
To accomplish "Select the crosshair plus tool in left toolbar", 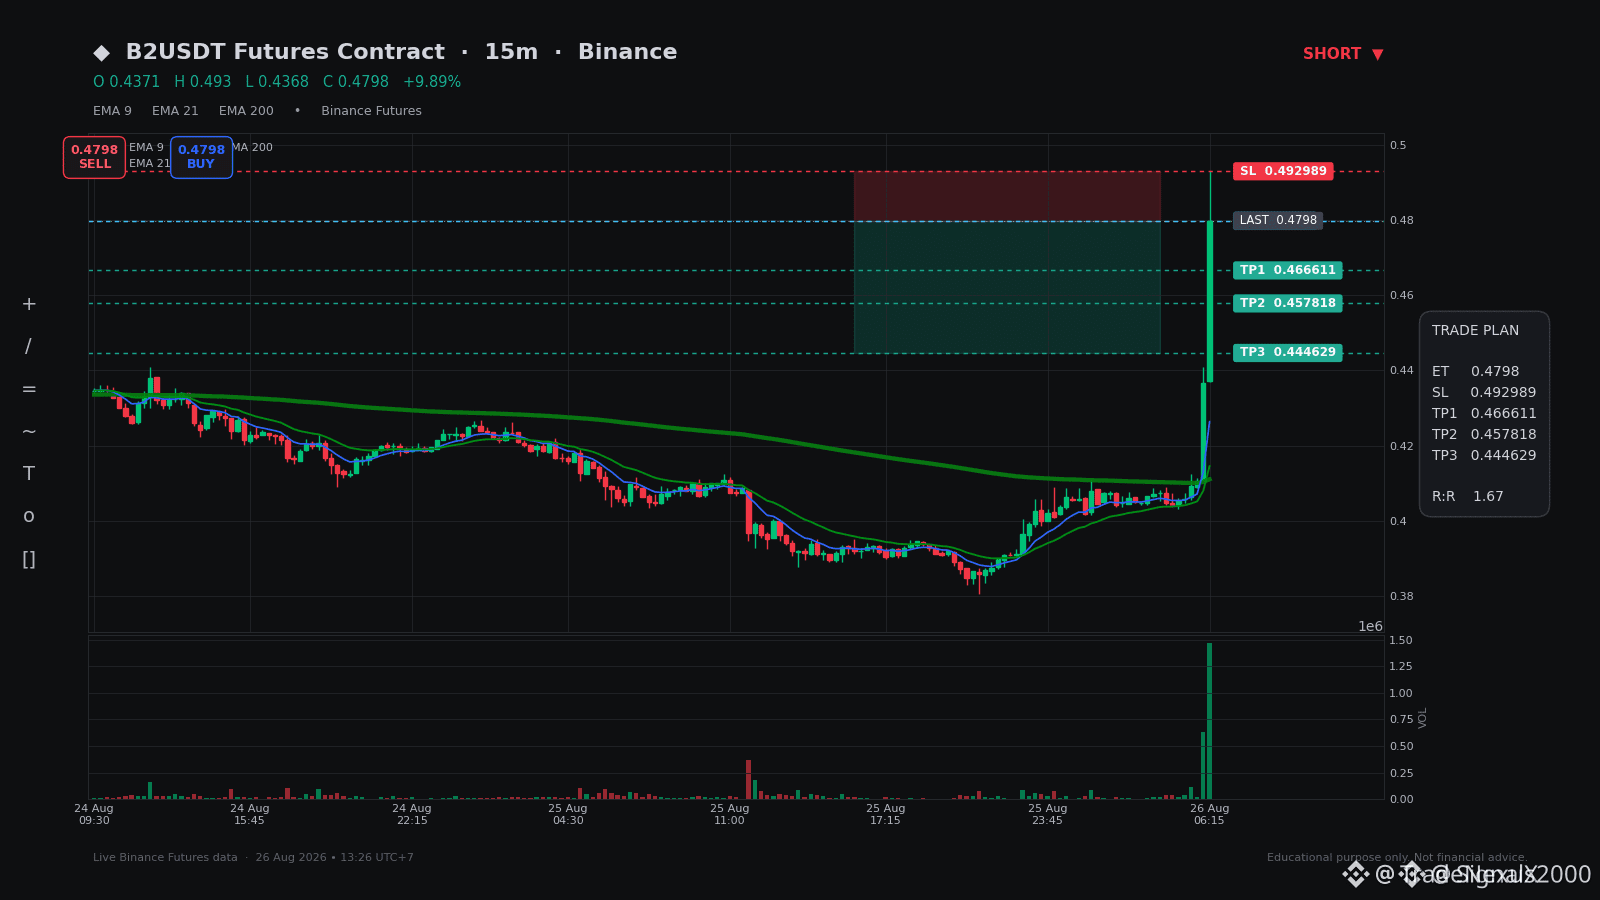I will pyautogui.click(x=29, y=304).
